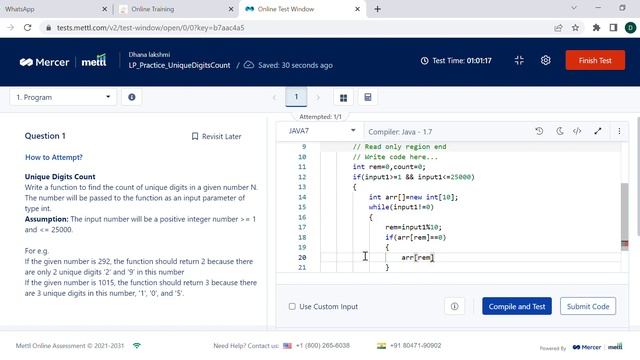The width and height of the screenshot is (640, 360).
Task: Bookmark this page with the star icon
Action: click(x=575, y=28)
